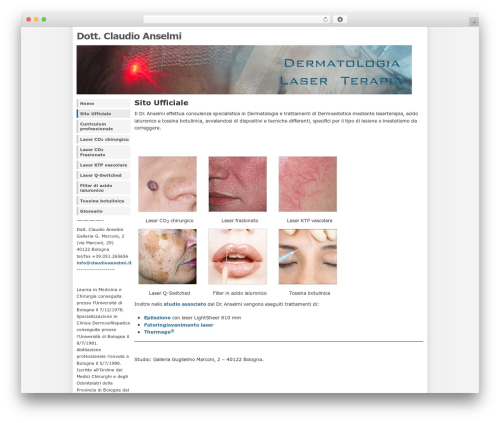Click the 'Sito Ufficiale' page heading
This screenshot has width=500, height=423.
[161, 103]
